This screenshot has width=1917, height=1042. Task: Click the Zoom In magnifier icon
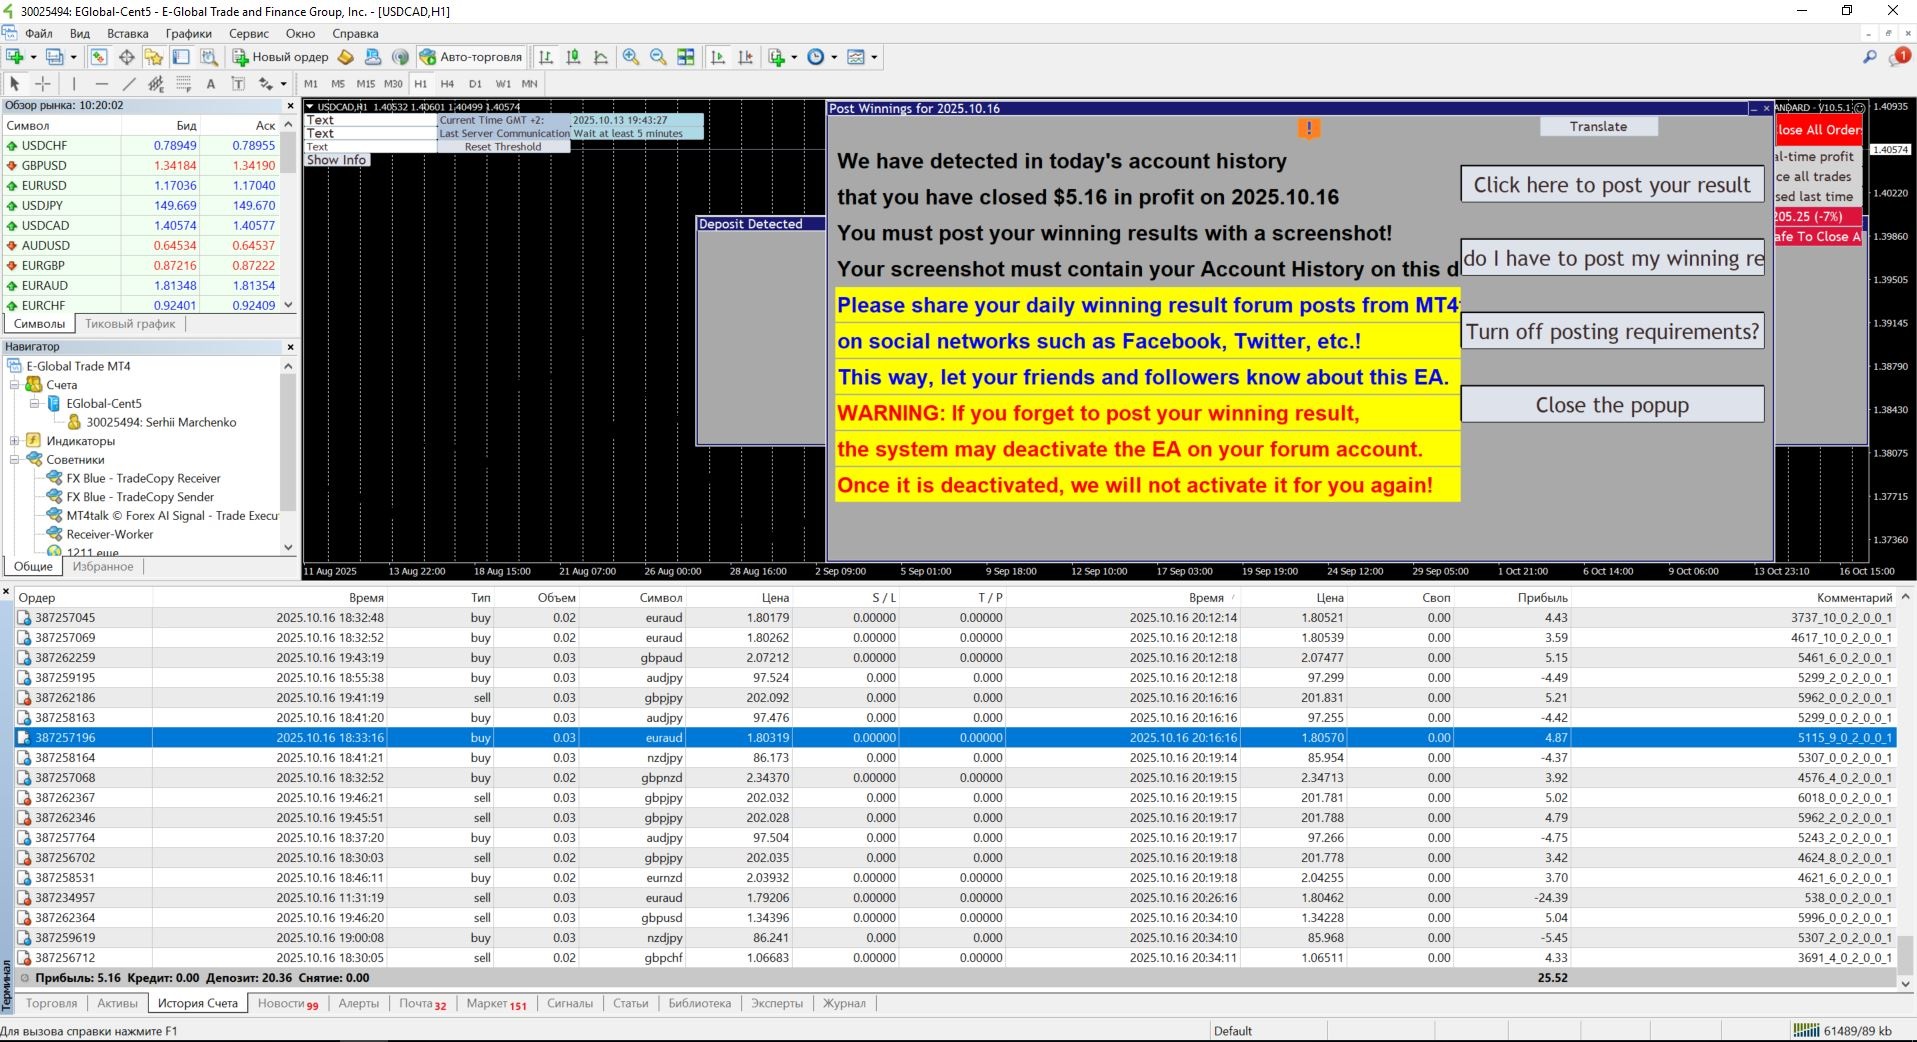[x=631, y=57]
